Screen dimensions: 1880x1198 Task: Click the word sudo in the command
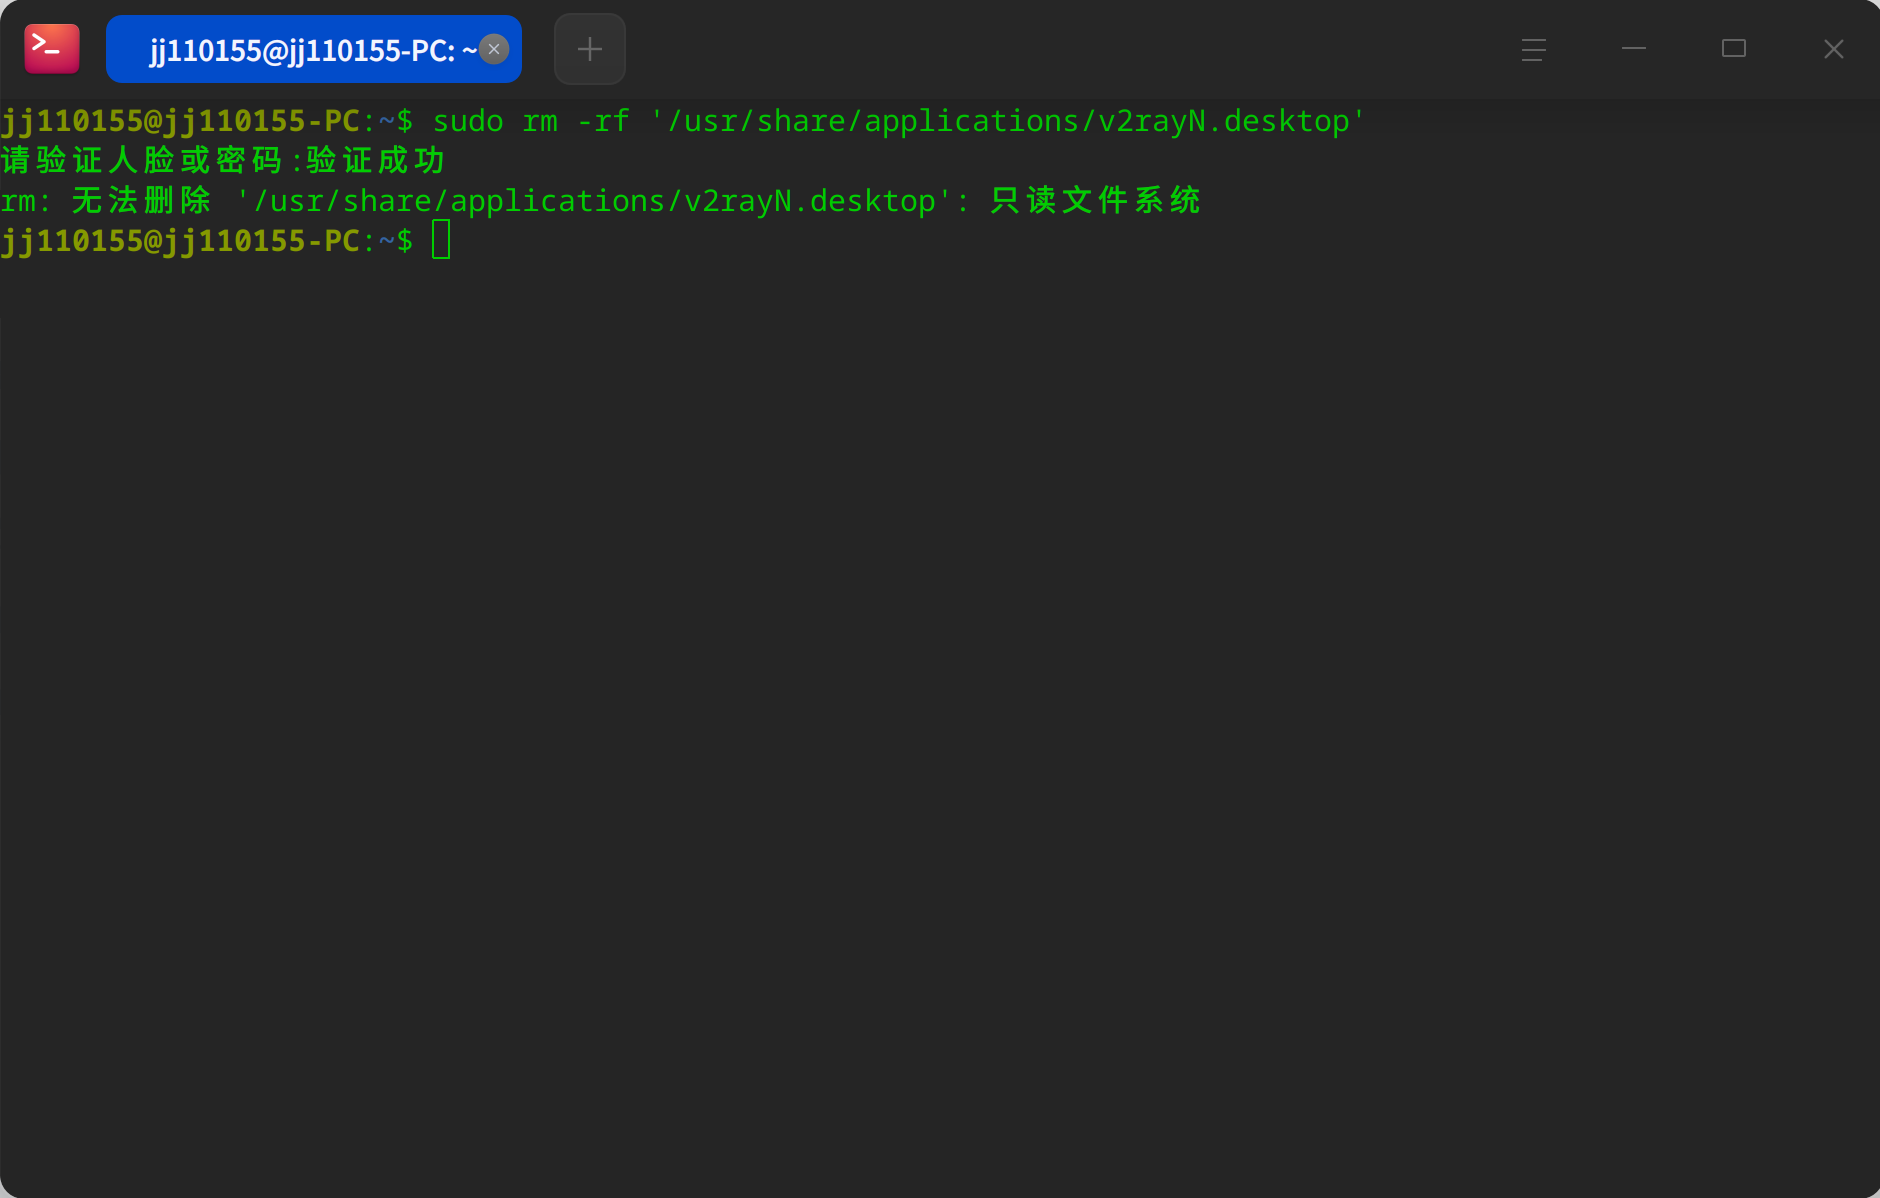point(468,121)
